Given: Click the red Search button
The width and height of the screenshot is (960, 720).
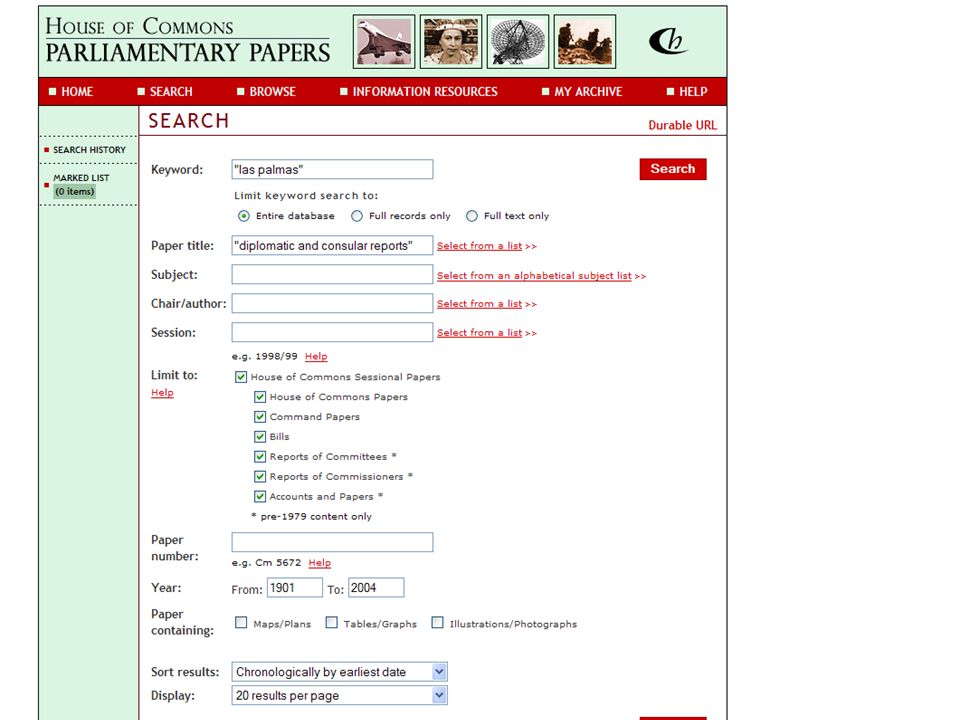Looking at the screenshot, I should (x=673, y=169).
